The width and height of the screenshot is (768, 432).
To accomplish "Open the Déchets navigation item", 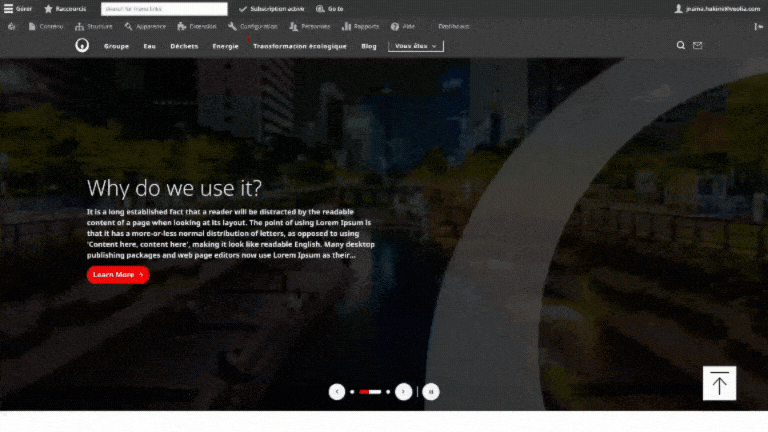I will 184,46.
